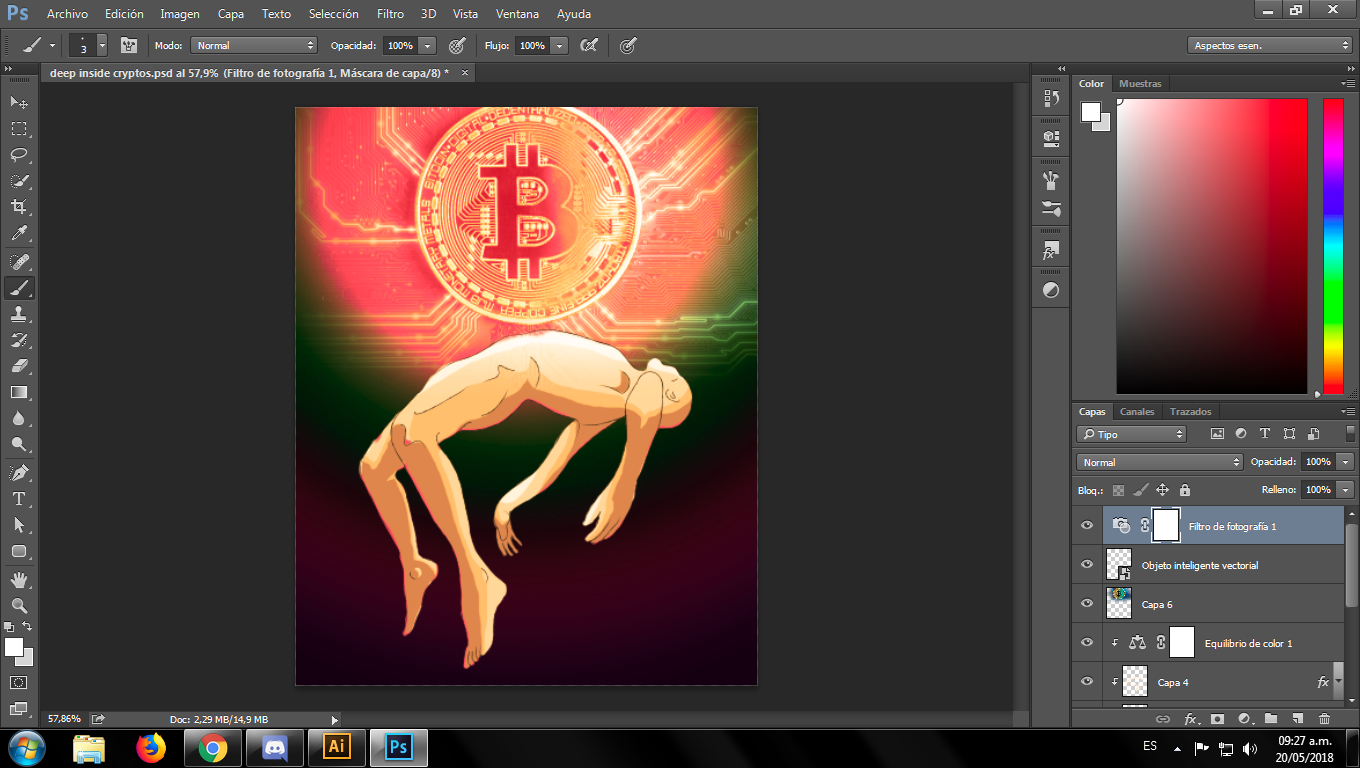Switch to the Trazados tab
1360x768 pixels.
[1190, 412]
